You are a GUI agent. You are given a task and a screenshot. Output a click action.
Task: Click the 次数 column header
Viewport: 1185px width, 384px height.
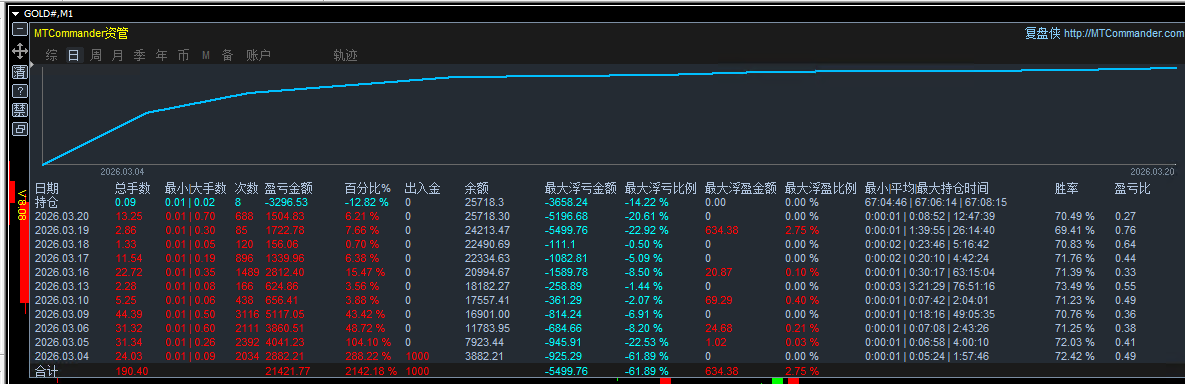tap(246, 188)
